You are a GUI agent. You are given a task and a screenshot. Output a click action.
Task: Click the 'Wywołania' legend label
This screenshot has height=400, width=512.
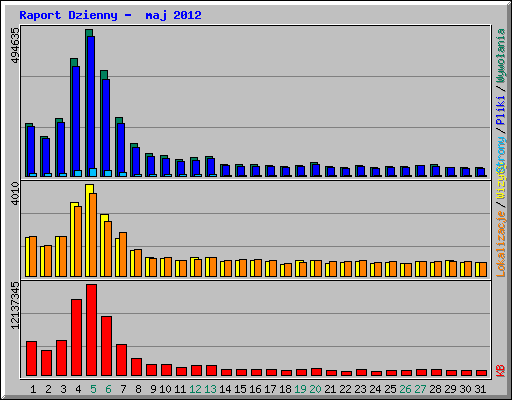(x=501, y=56)
